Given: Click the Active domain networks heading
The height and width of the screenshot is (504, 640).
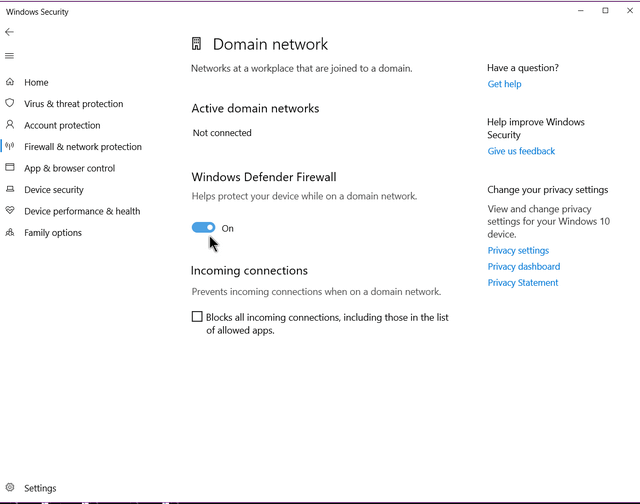Looking at the screenshot, I should (x=255, y=109).
